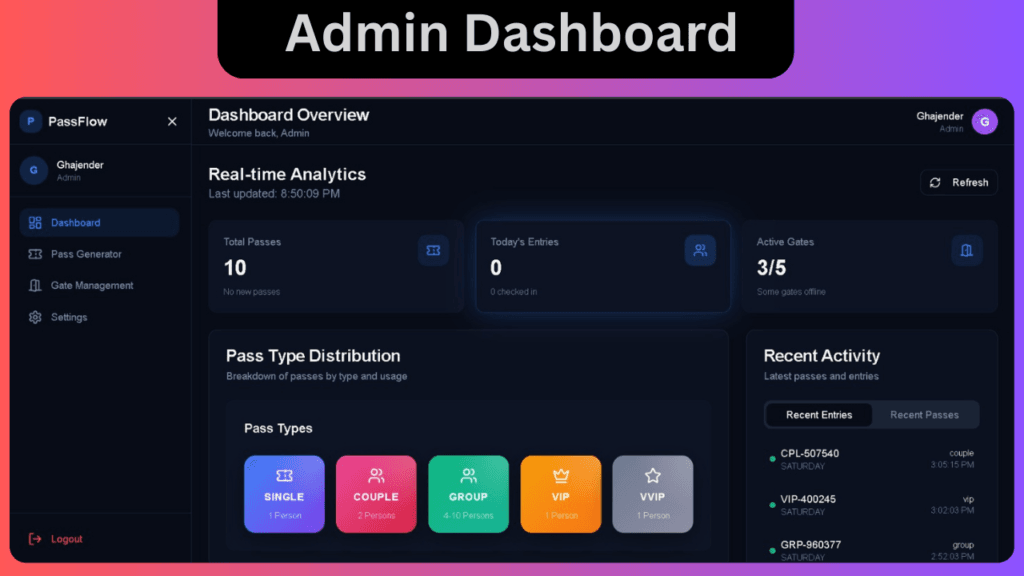Click the green status dot beside CPL-507540
The height and width of the screenshot is (576, 1024).
773,459
